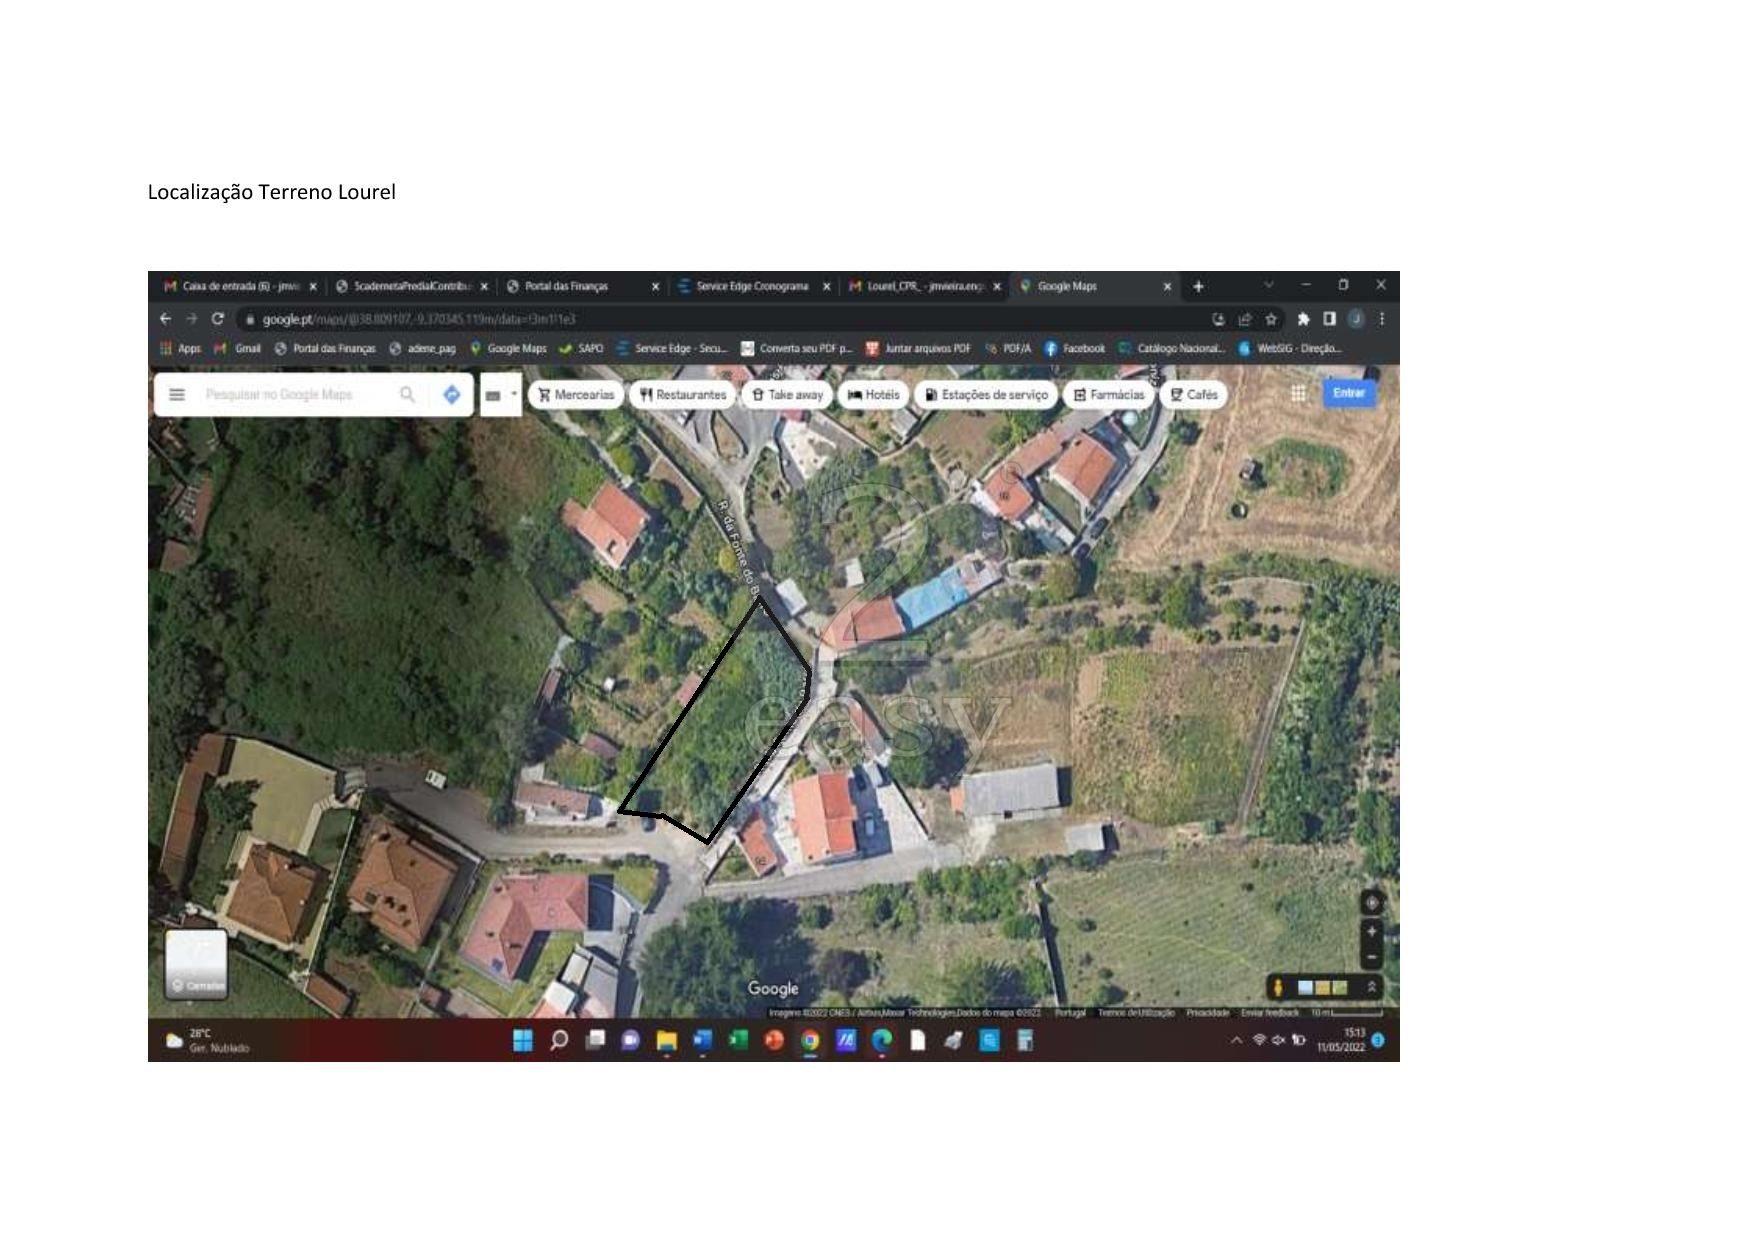Show my location with the compass target icon

(x=1371, y=902)
